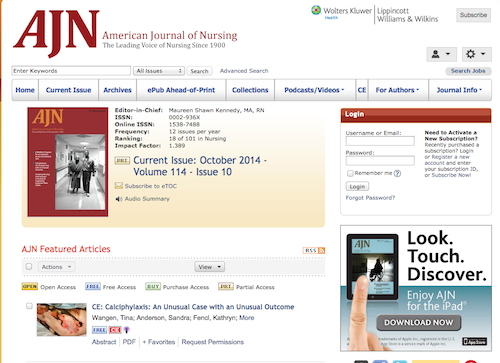Open Advanced Search link

244,71
